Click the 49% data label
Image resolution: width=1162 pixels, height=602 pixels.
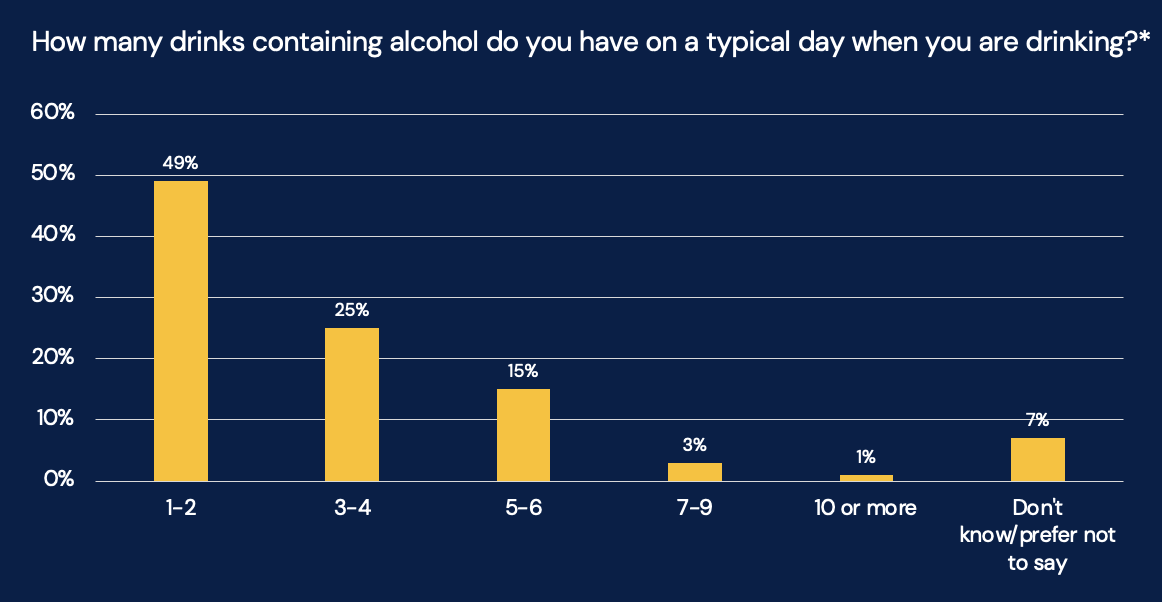[x=181, y=164]
